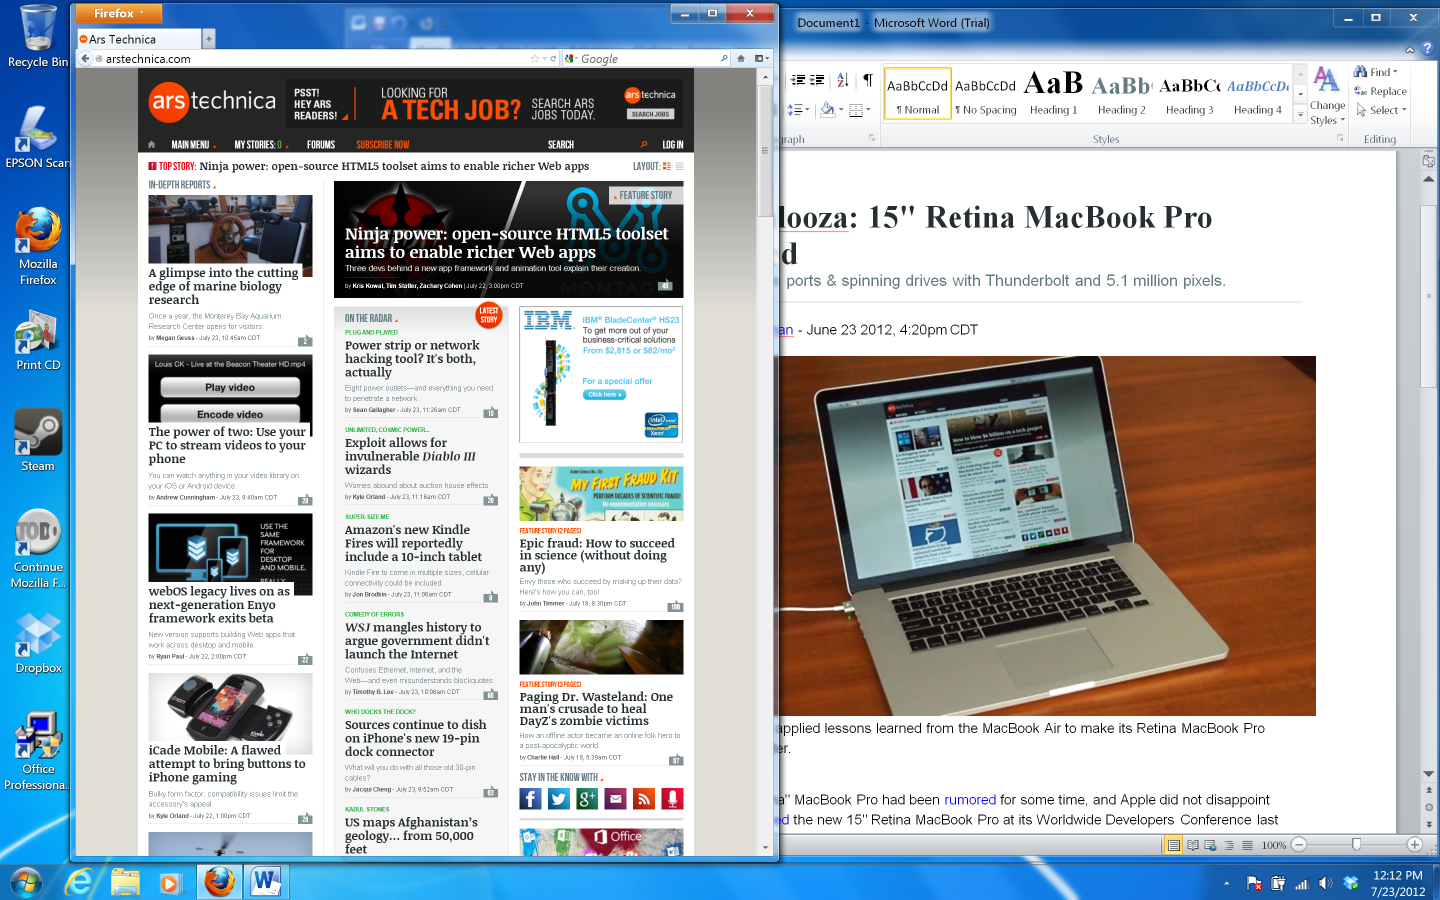
Task: Open Ars Technica's Facebook page via its icon
Action: point(530,798)
